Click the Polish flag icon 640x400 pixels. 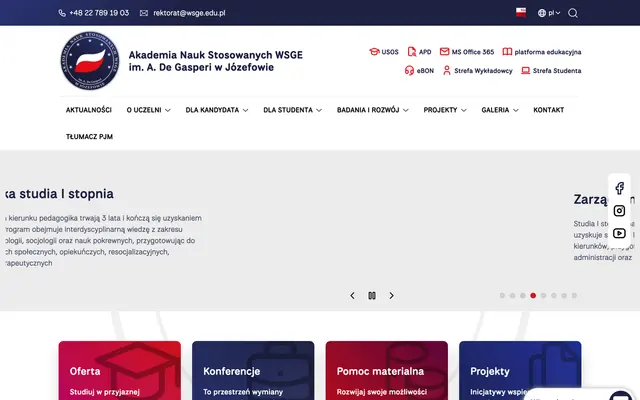click(521, 13)
